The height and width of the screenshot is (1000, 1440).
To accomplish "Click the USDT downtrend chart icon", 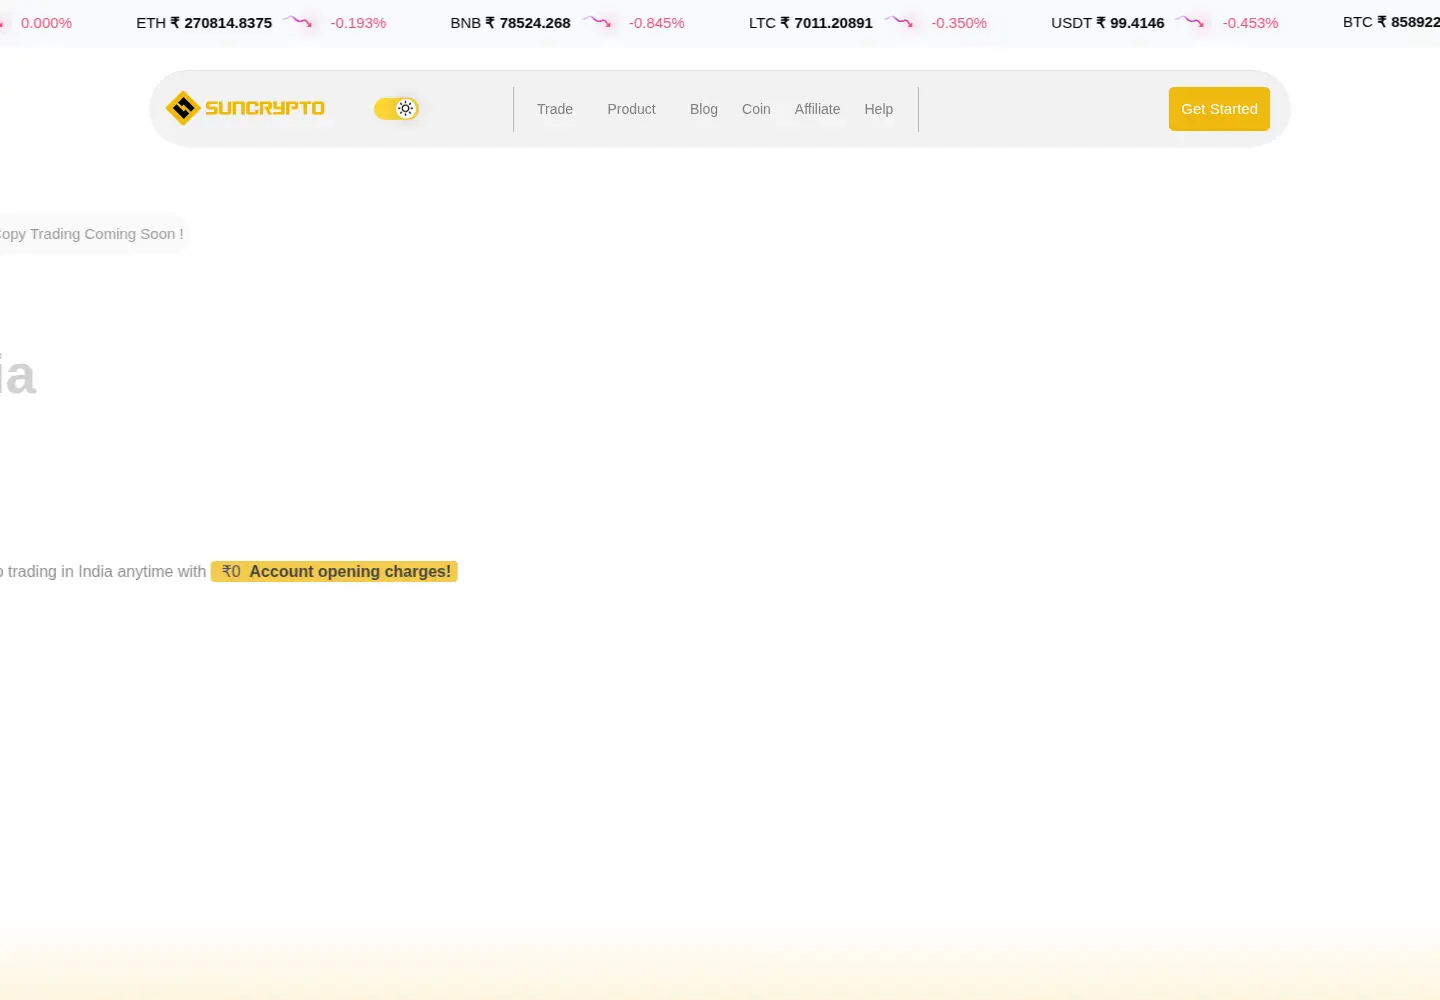I will click(1190, 22).
